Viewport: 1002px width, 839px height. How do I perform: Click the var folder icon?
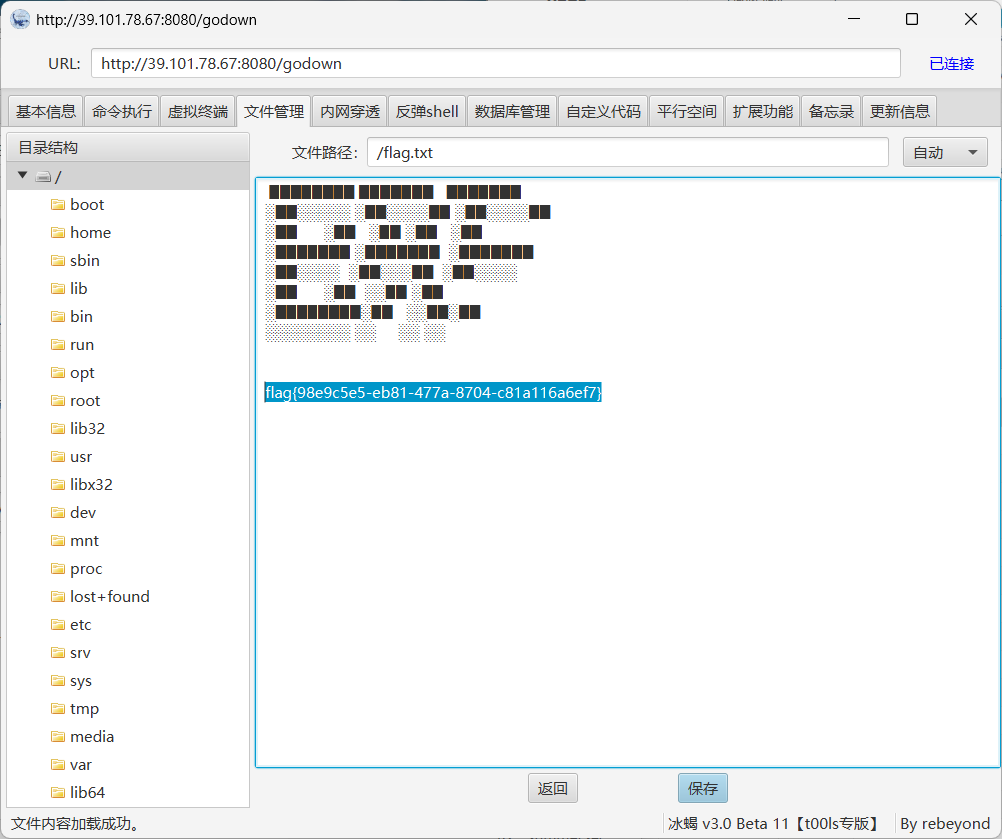click(60, 764)
